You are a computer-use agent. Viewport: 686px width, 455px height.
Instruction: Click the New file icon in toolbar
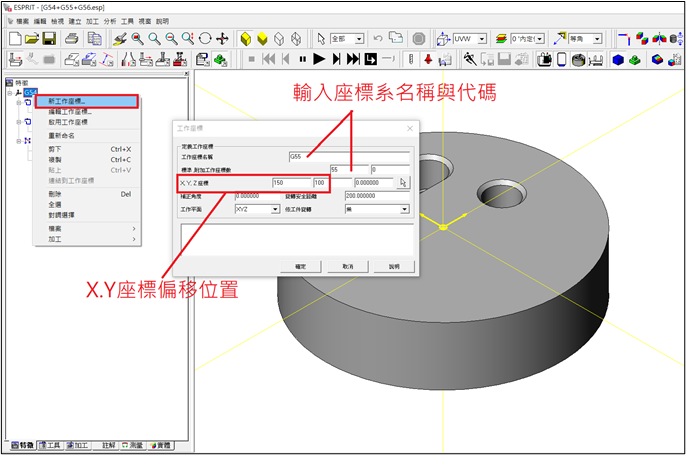coord(13,38)
